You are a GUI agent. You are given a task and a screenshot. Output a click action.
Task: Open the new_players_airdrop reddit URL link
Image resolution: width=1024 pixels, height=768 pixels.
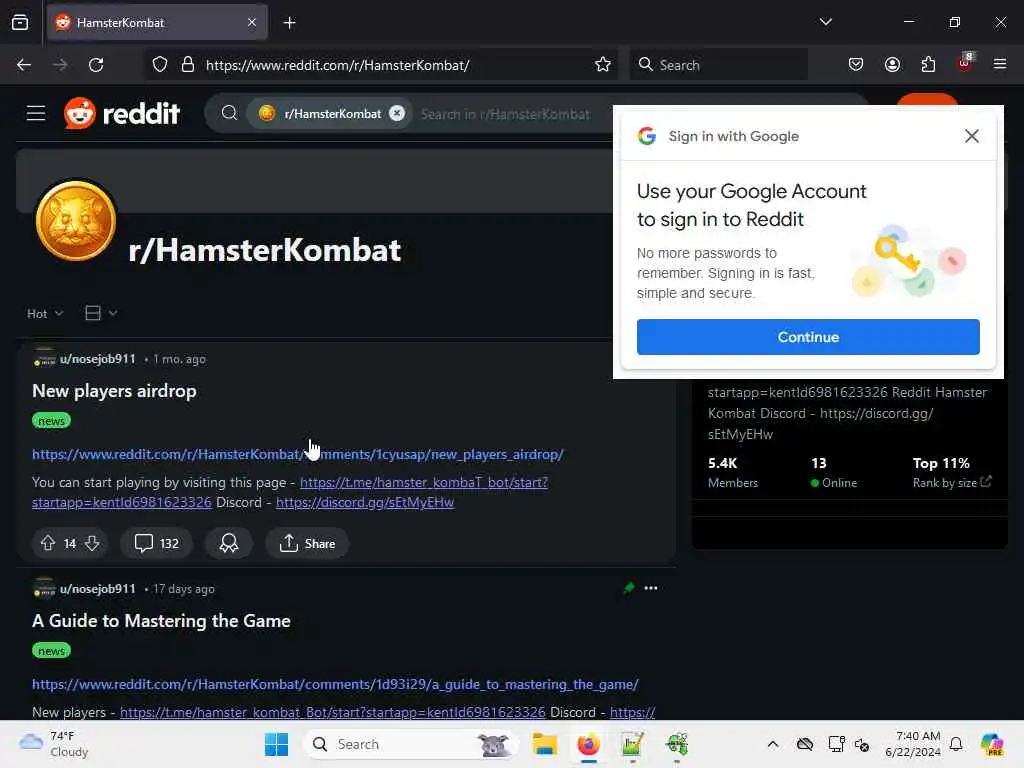pyautogui.click(x=298, y=454)
